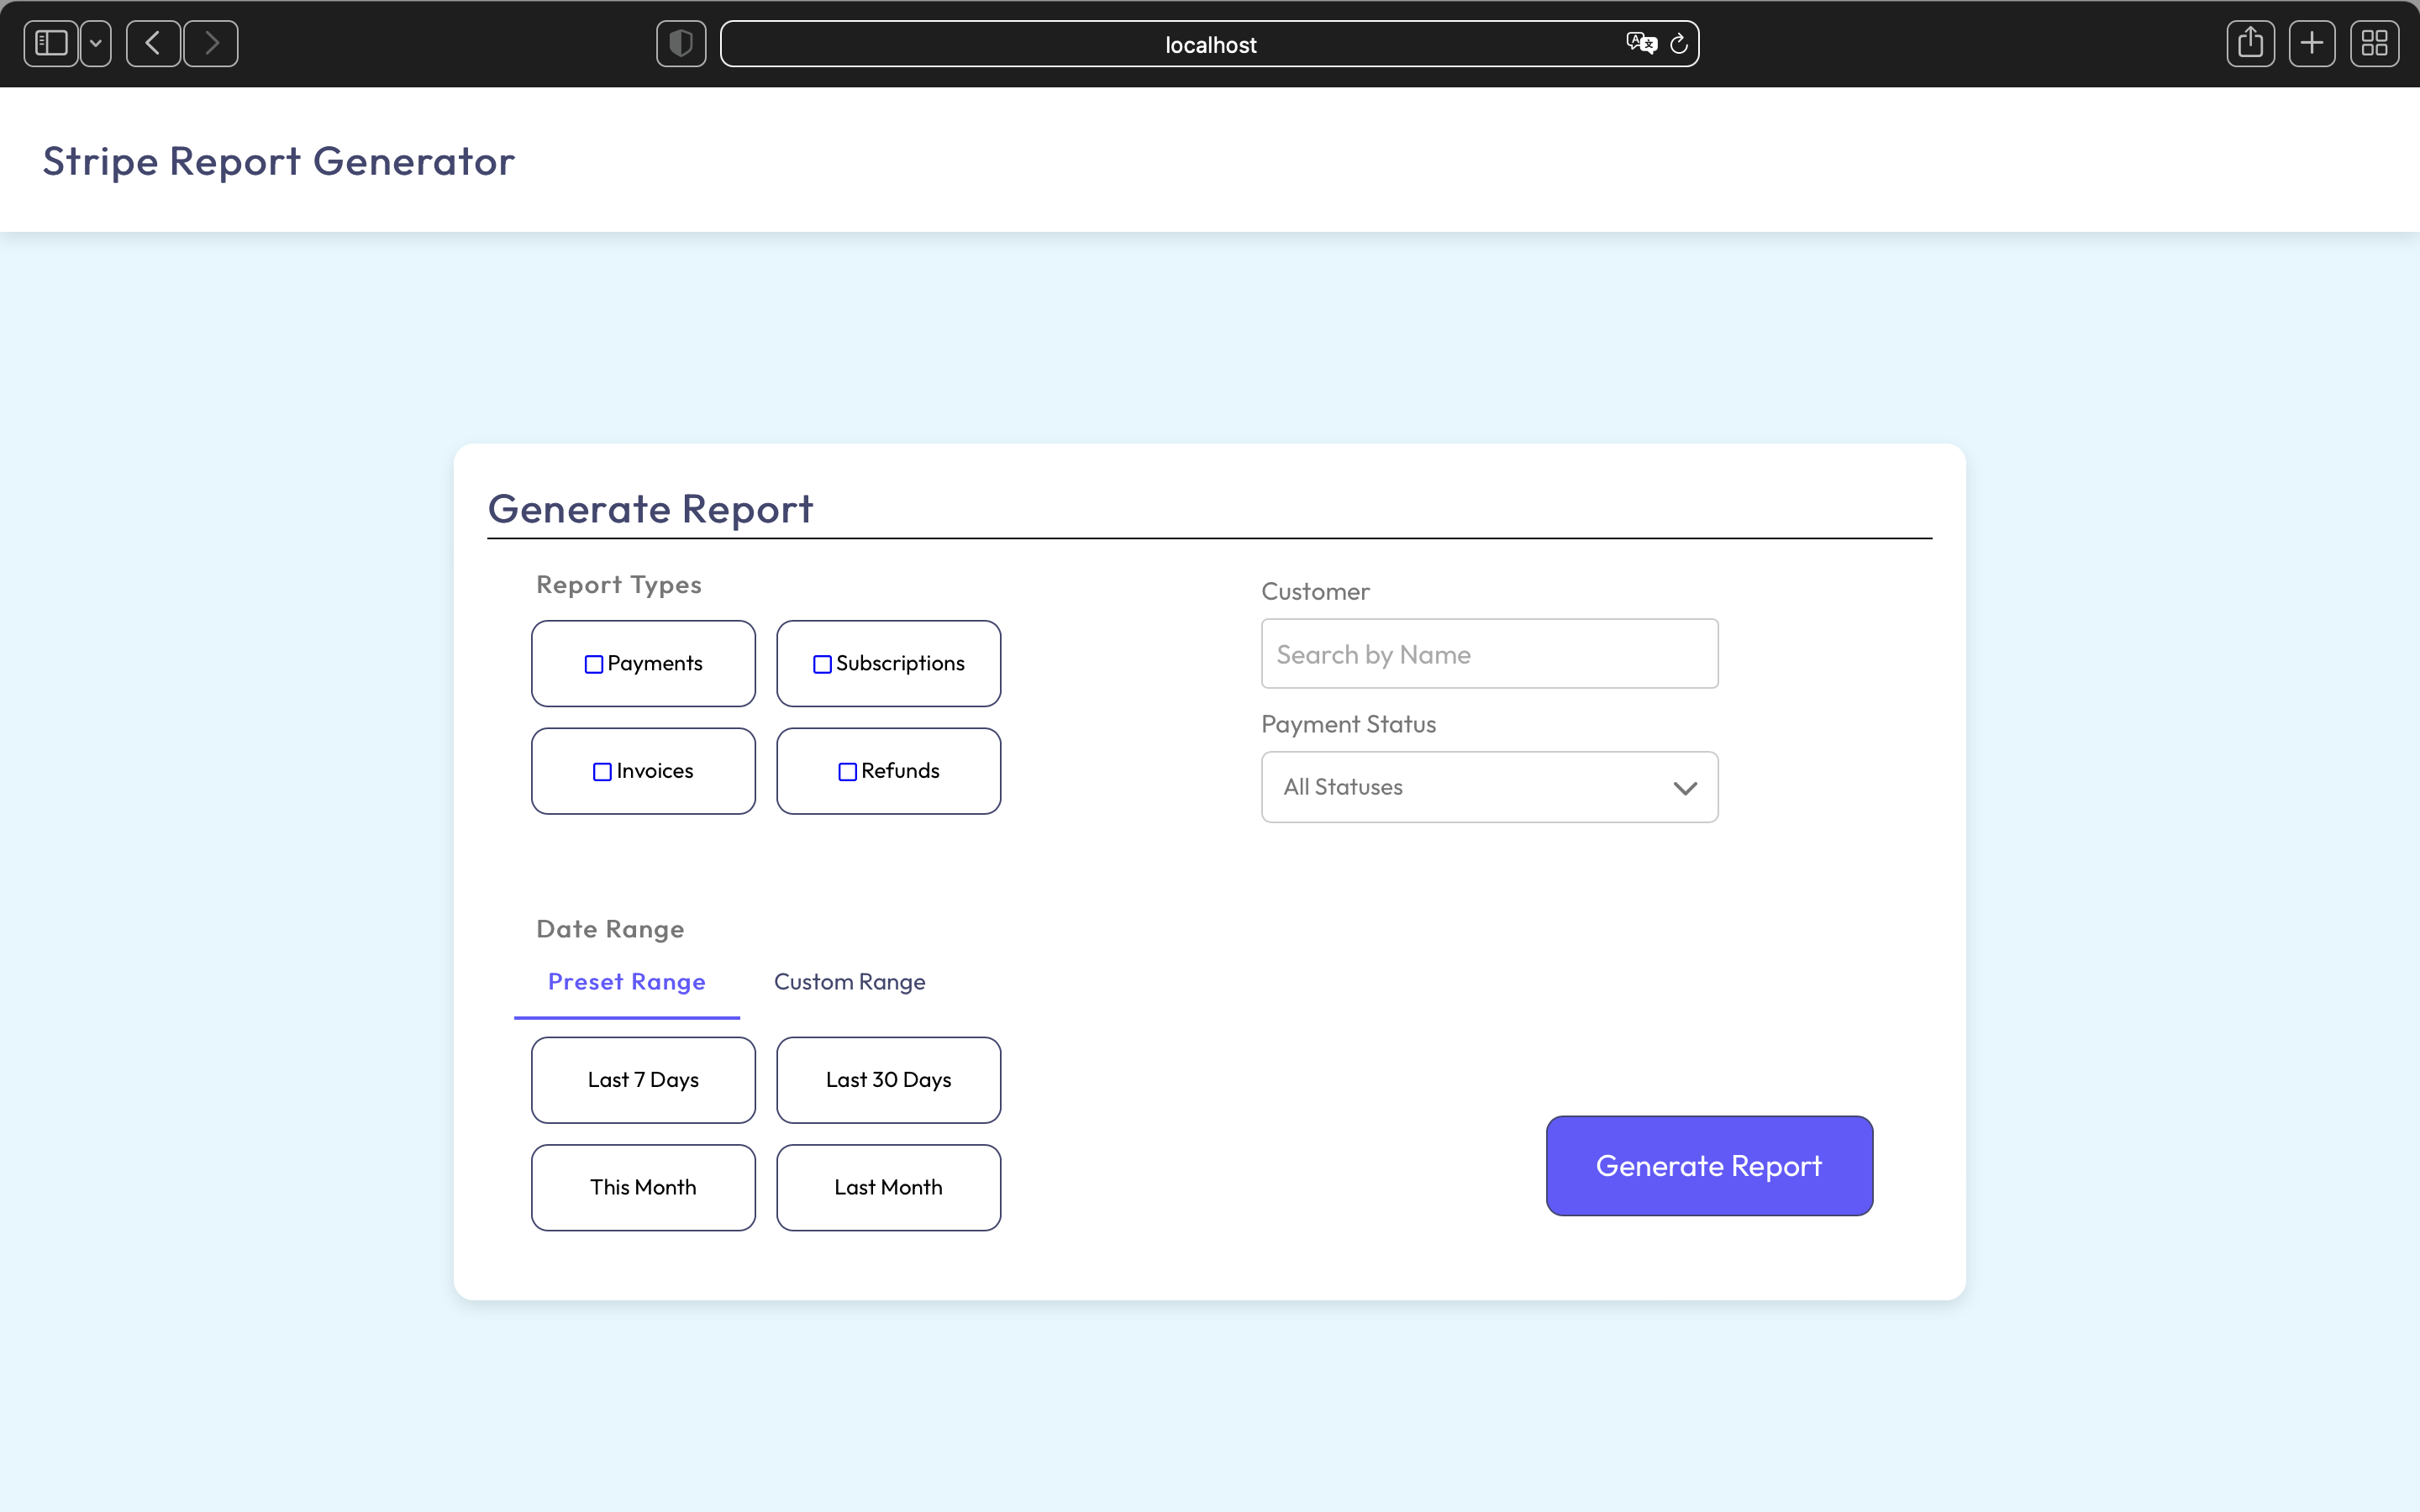2420x1512 pixels.
Task: Expand the sidebar options chevron
Action: click(x=95, y=43)
